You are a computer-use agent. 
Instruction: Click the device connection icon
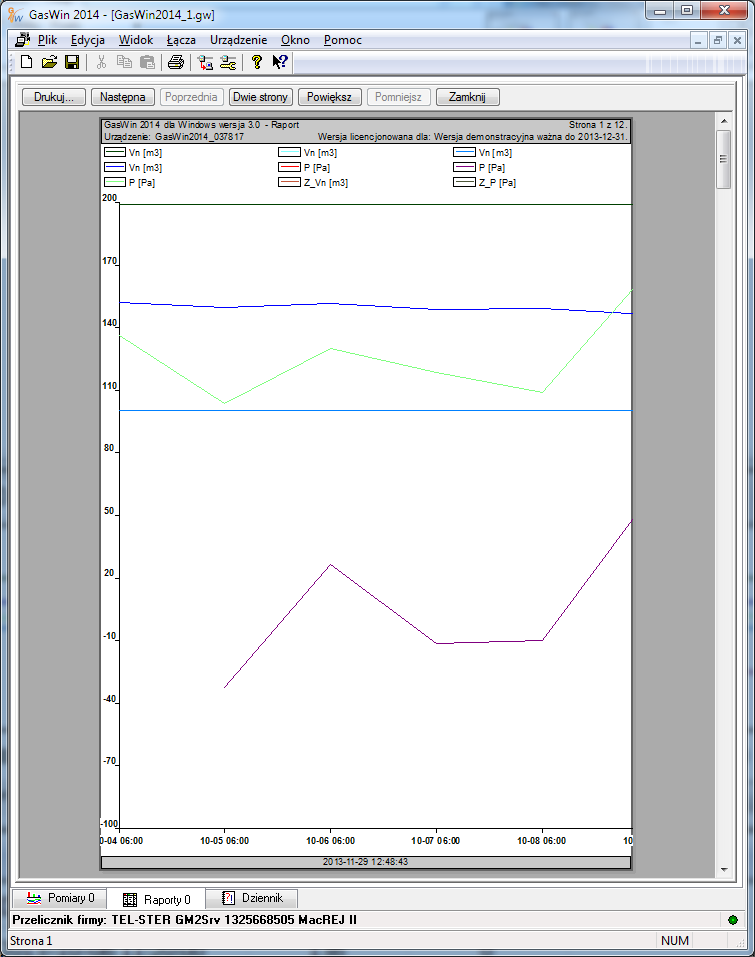(x=205, y=62)
